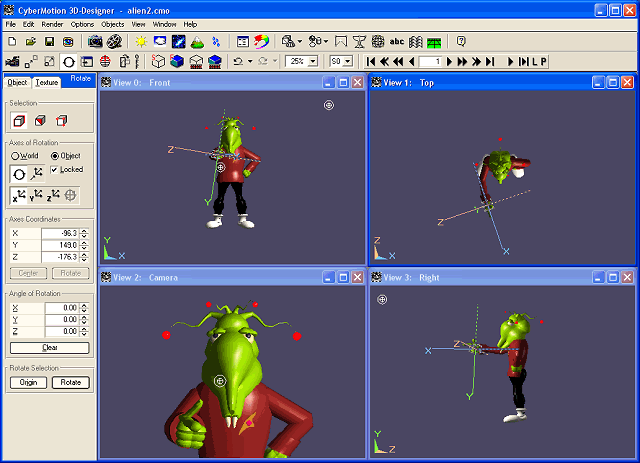Toggle the move-axes arrow mode button
640x463 pixels.
click(37, 174)
